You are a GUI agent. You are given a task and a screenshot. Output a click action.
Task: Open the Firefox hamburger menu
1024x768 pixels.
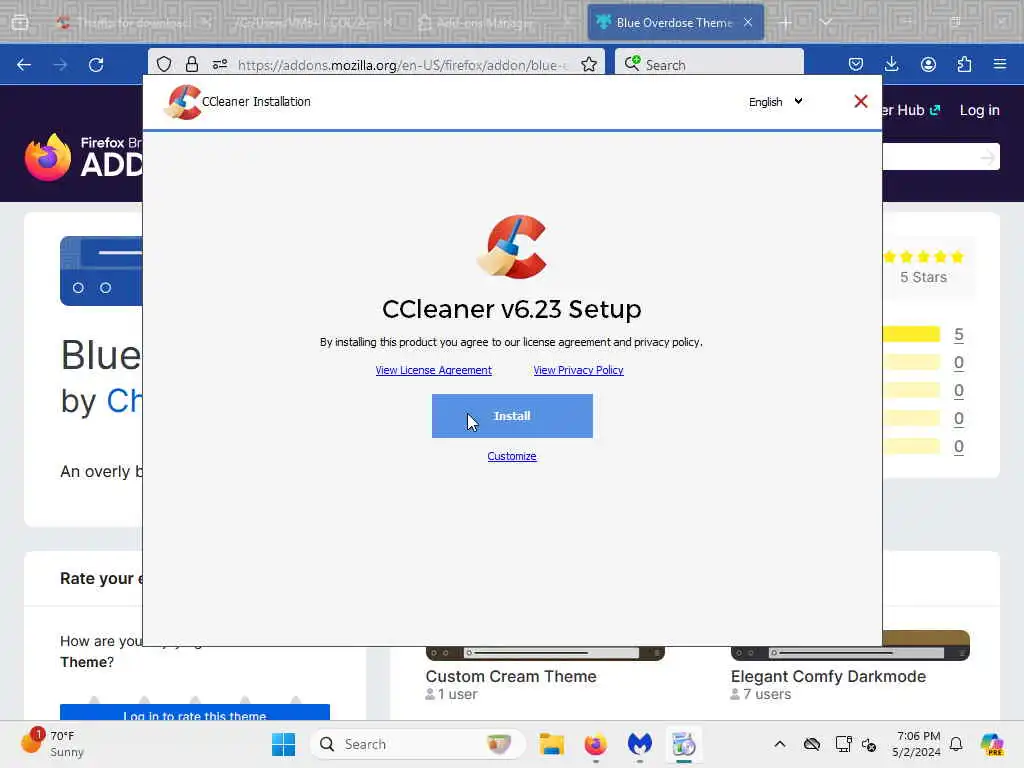[x=1000, y=64]
